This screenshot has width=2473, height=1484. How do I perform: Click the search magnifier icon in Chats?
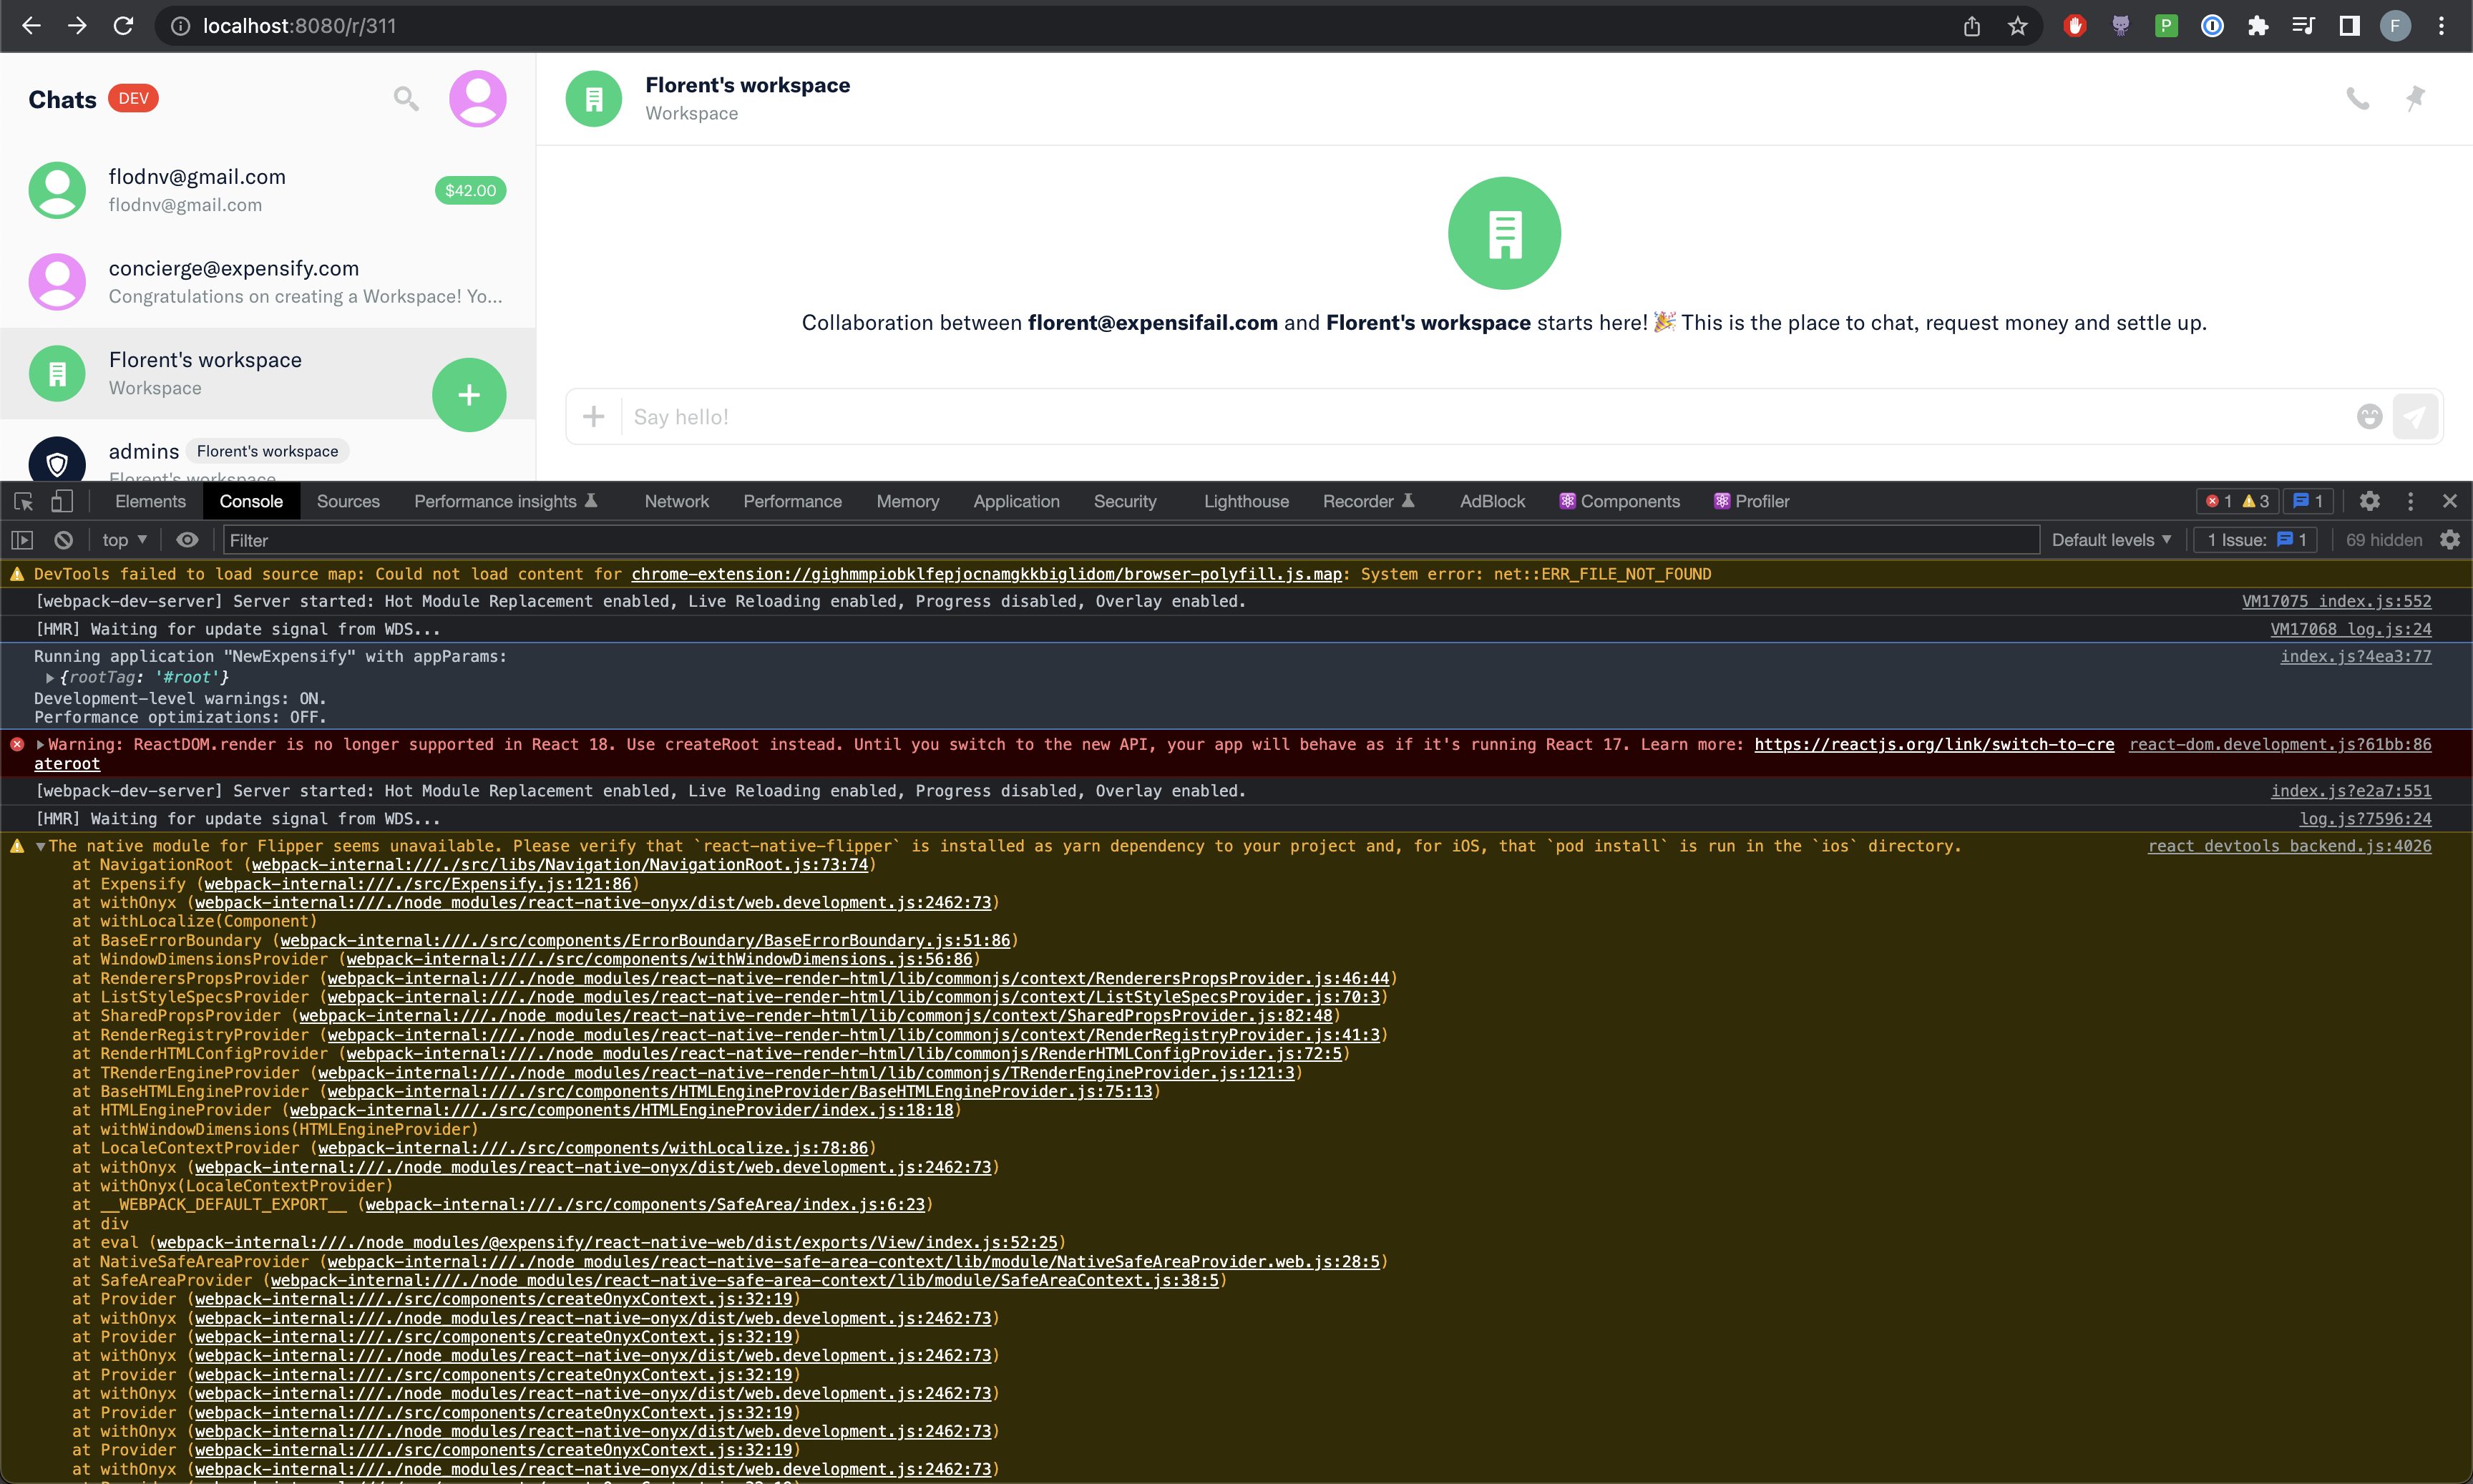coord(405,98)
